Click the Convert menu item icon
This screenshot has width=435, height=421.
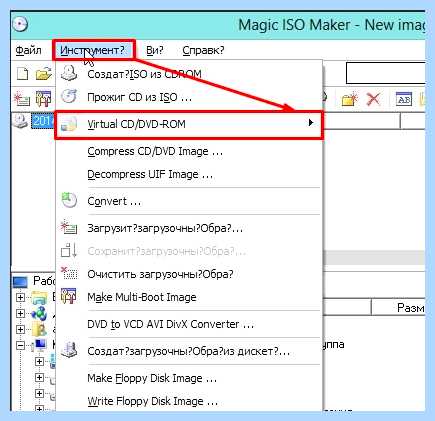69,200
